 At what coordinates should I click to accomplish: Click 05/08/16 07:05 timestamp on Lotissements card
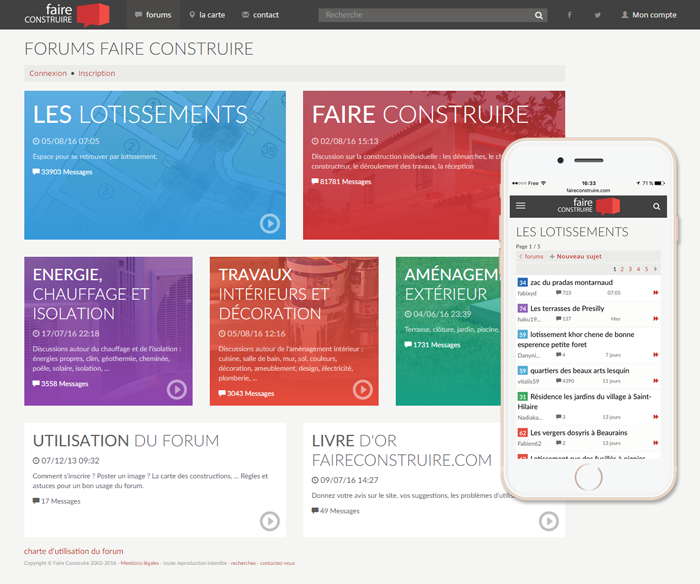[66, 141]
